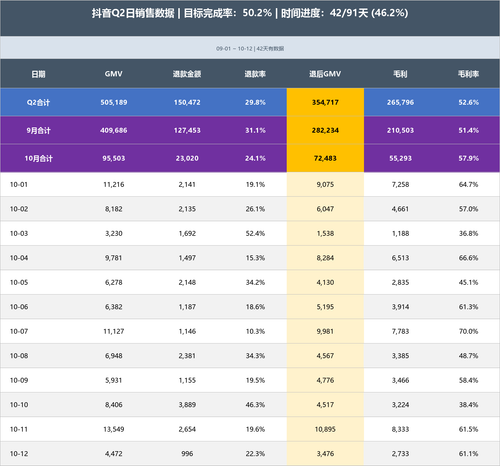This screenshot has width=500, height=466.
Task: Click refund amount 996 for 10-12
Action: pyautogui.click(x=187, y=454)
